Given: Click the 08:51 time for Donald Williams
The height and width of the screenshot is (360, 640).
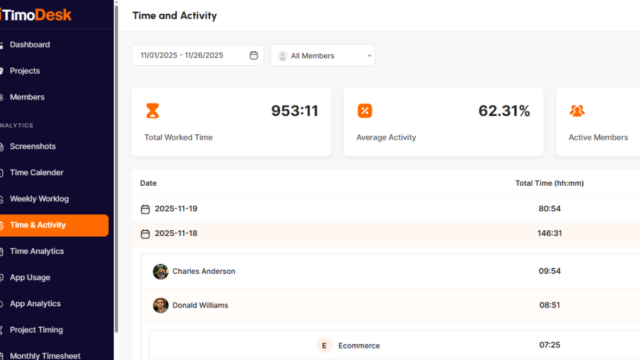Looking at the screenshot, I should click(x=549, y=305).
